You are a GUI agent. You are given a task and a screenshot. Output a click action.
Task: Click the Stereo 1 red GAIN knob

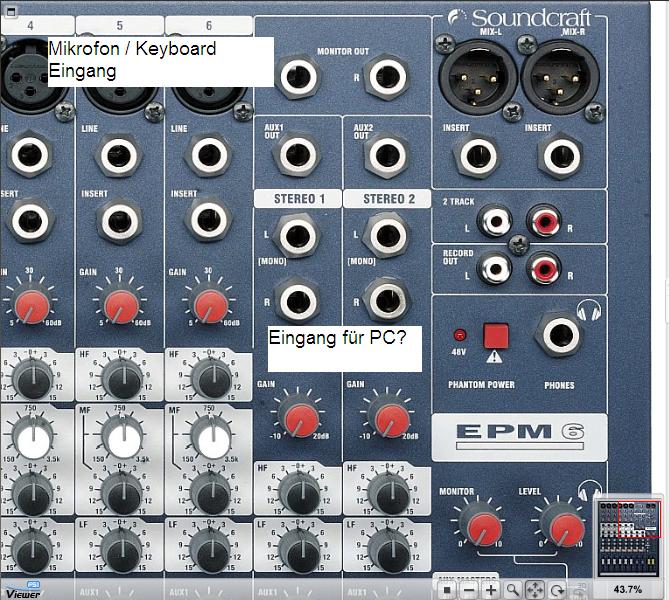tap(301, 419)
